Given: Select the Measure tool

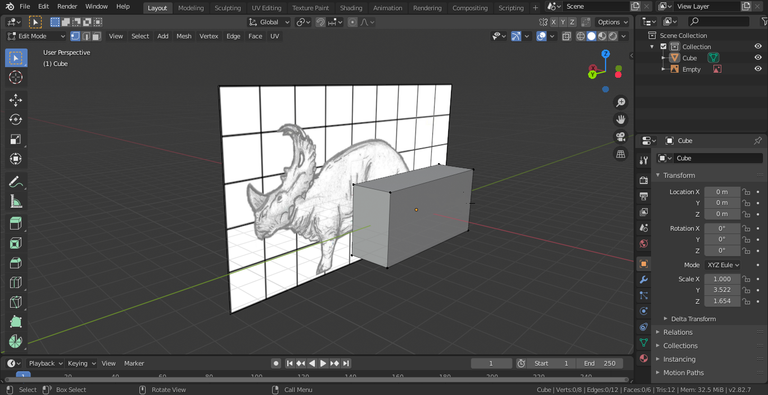Looking at the screenshot, I should click(16, 201).
